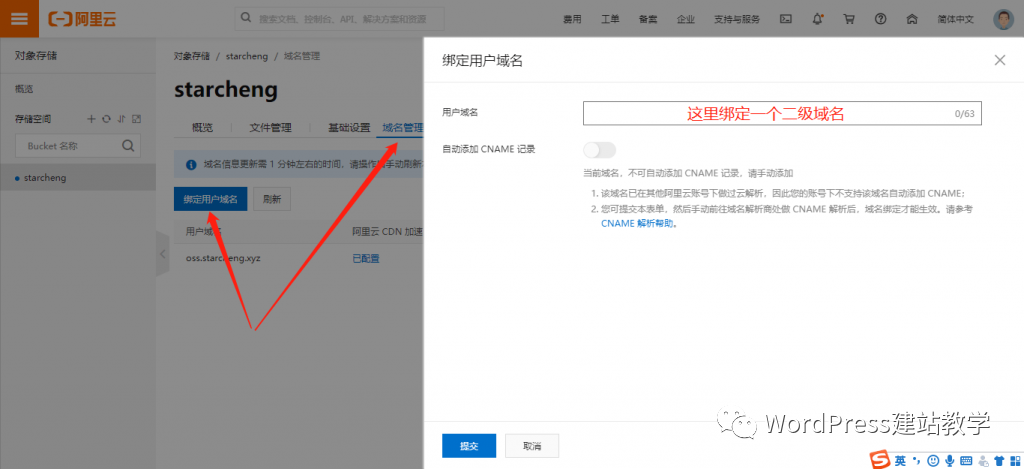
Task: Collapse the sidebar with the left chevron handle
Action: (163, 253)
